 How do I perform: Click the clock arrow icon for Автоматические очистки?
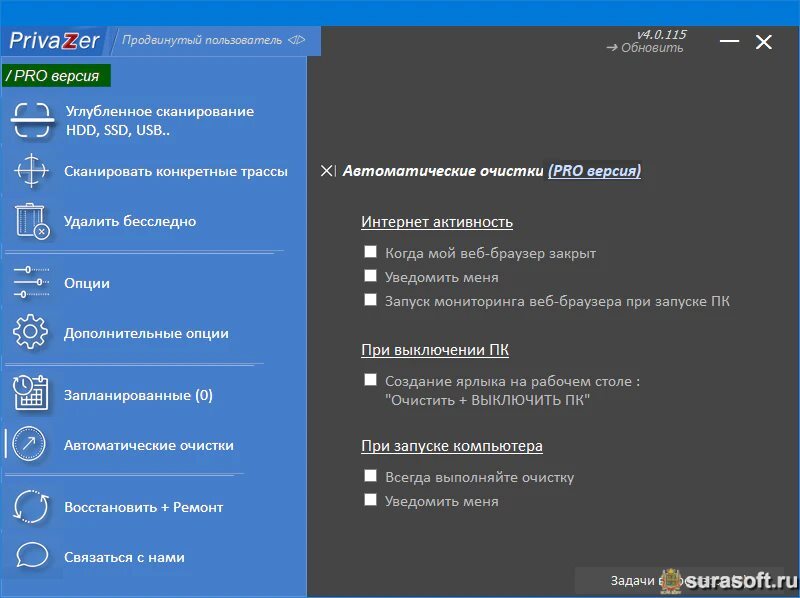tap(29, 444)
